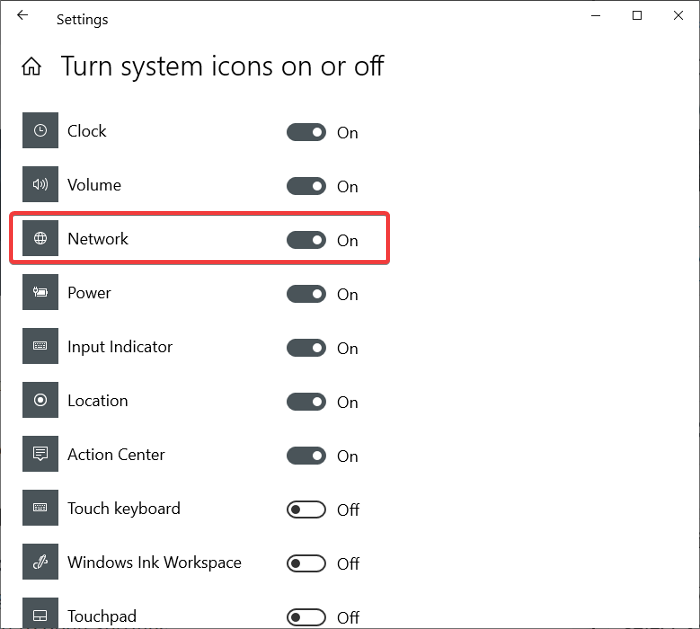Viewport: 700px width, 629px height.
Task: Click the Power battery icon tile
Action: pos(40,293)
